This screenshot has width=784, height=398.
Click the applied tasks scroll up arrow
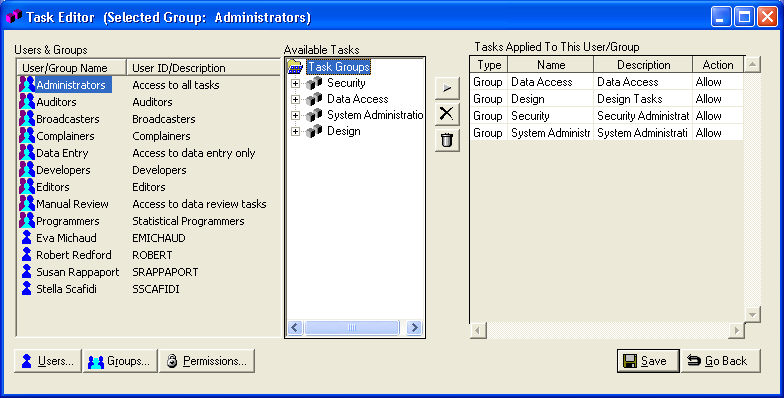pos(752,64)
